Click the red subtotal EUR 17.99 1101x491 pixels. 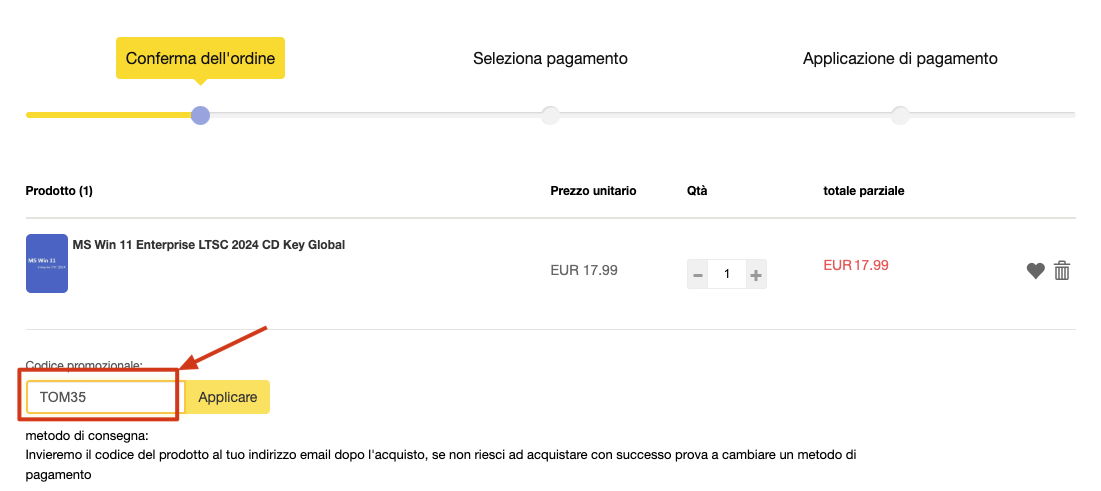pos(855,265)
